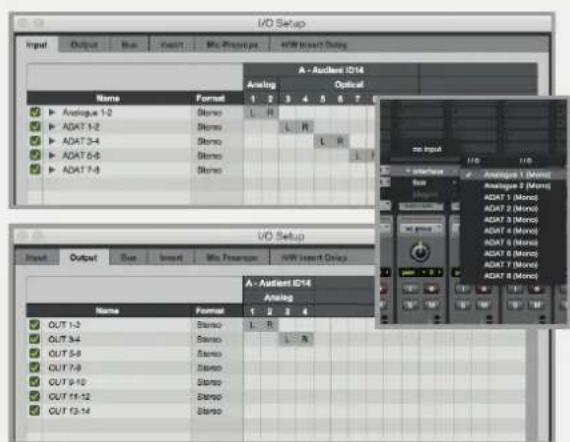
Task: Expand the ADAT 5-6 path triangle
Action: (52, 155)
